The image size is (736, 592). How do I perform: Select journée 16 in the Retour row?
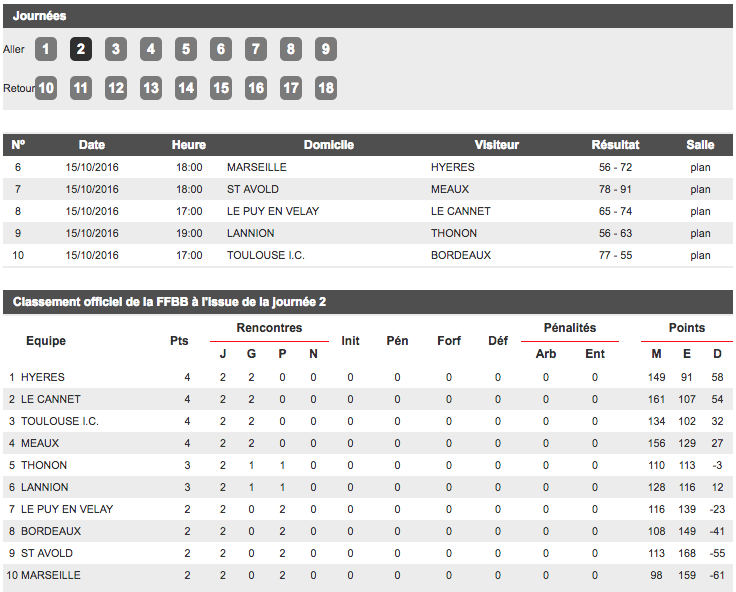[256, 88]
